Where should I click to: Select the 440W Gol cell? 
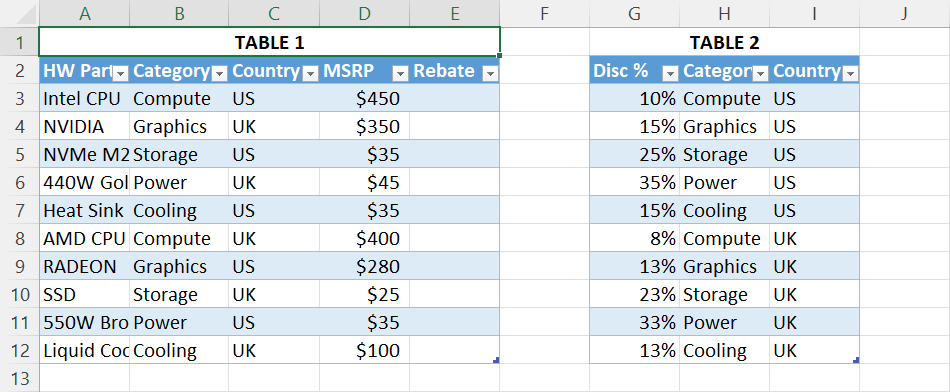(84, 182)
